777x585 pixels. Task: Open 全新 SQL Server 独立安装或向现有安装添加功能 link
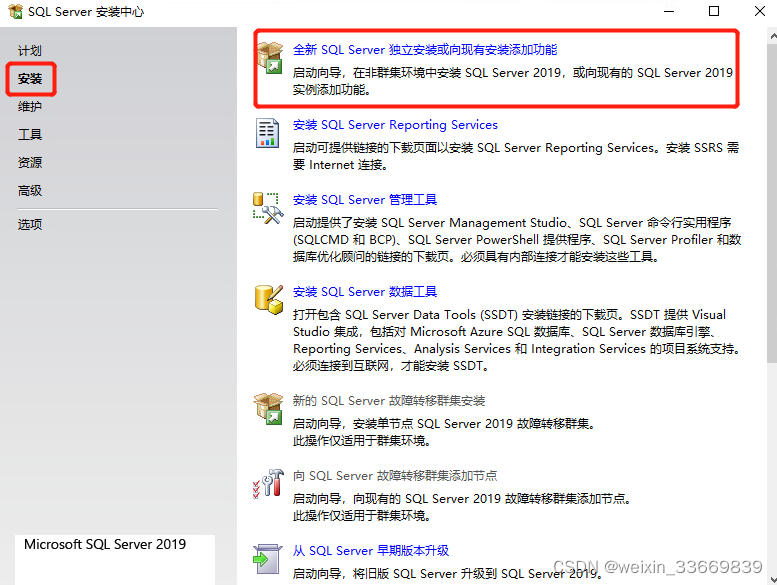point(425,50)
